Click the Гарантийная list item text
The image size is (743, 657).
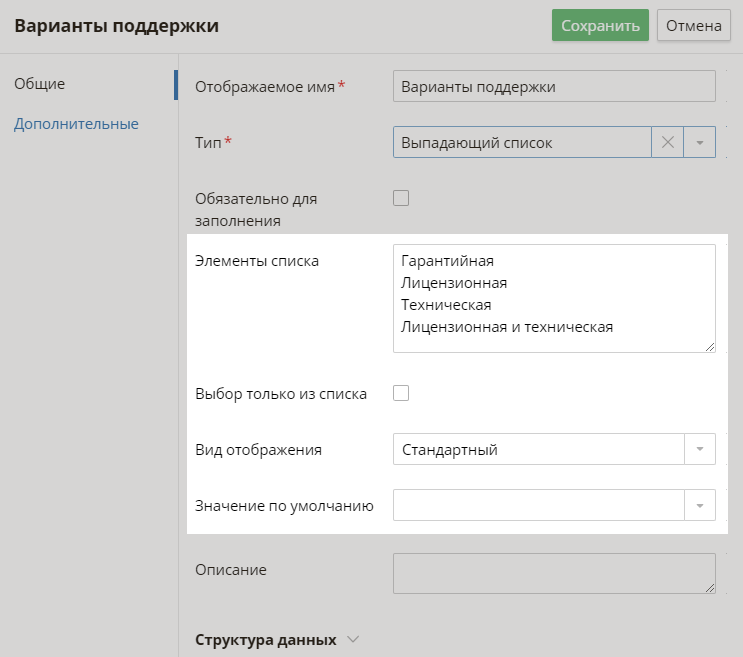tap(447, 261)
